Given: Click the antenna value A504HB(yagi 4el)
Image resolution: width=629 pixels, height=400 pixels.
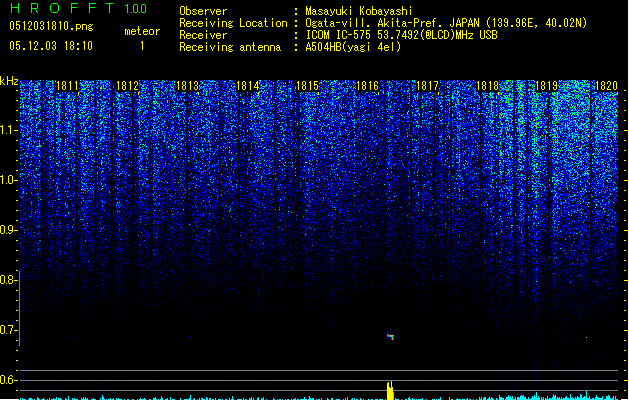Looking at the screenshot, I should 353,47.
